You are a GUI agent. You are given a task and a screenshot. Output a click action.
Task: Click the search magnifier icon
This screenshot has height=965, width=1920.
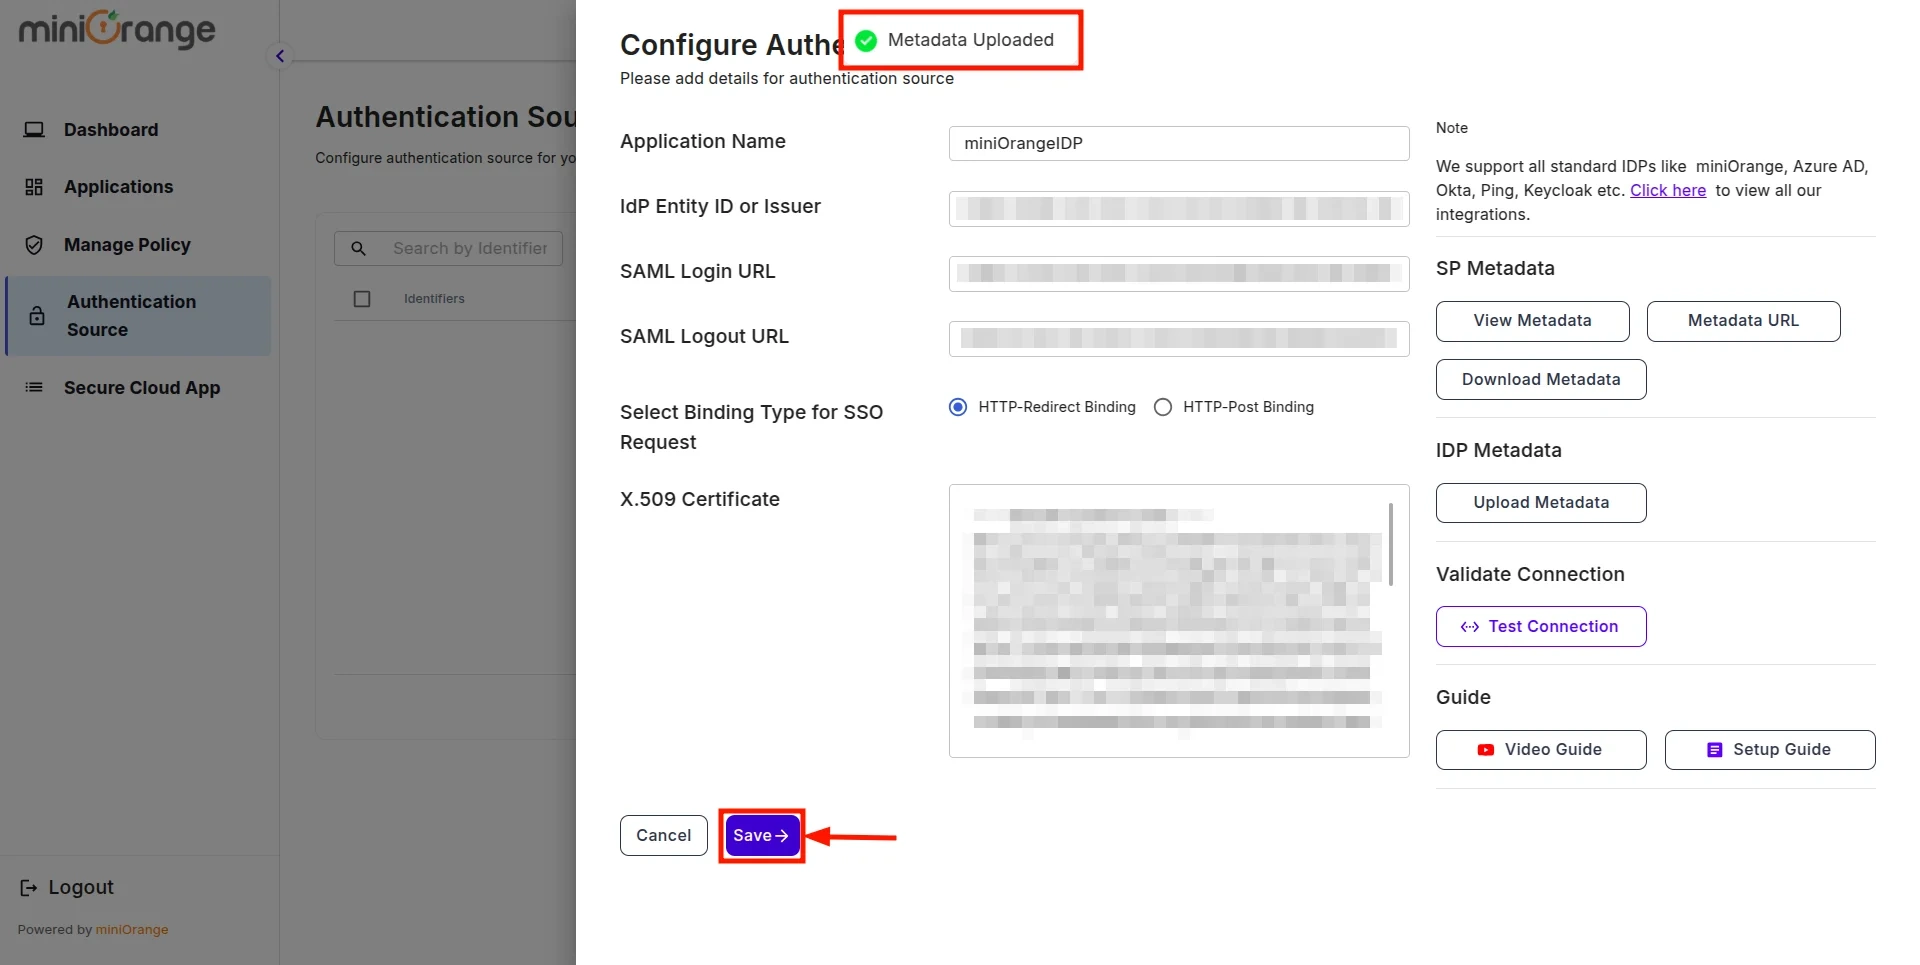[358, 248]
